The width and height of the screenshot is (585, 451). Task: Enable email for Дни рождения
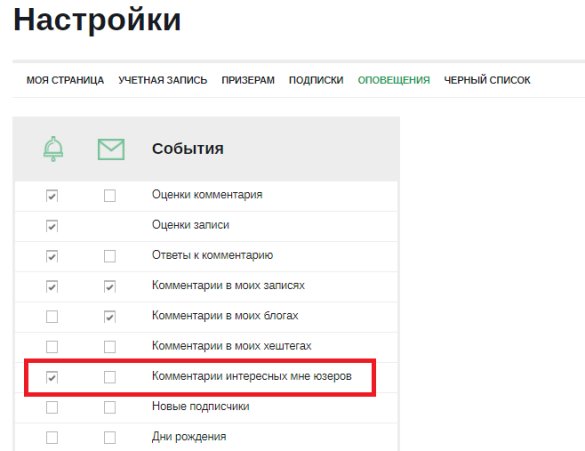(110, 437)
